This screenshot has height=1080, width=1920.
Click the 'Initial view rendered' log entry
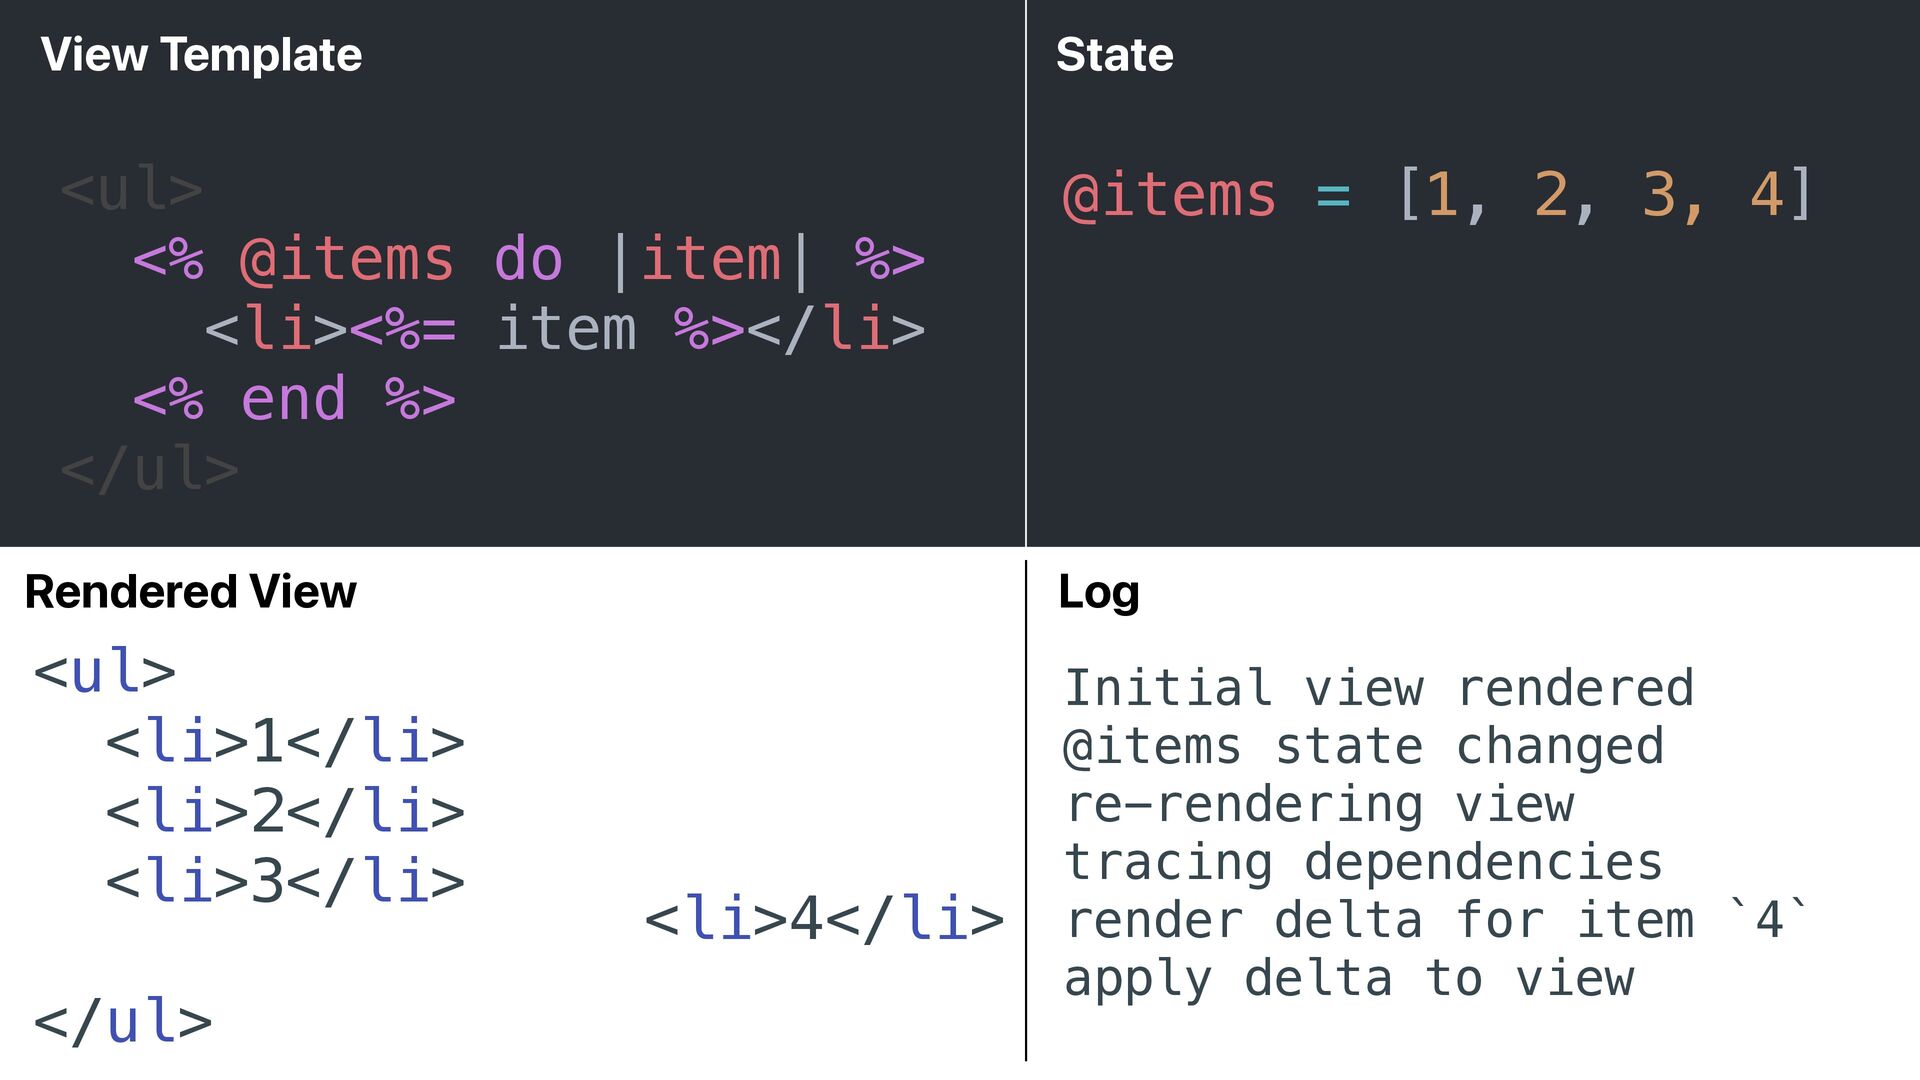(1379, 688)
